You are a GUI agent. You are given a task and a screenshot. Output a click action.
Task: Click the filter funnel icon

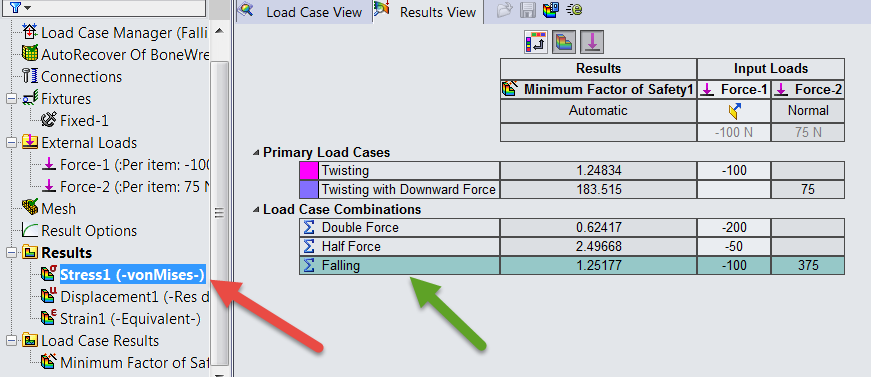[14, 7]
